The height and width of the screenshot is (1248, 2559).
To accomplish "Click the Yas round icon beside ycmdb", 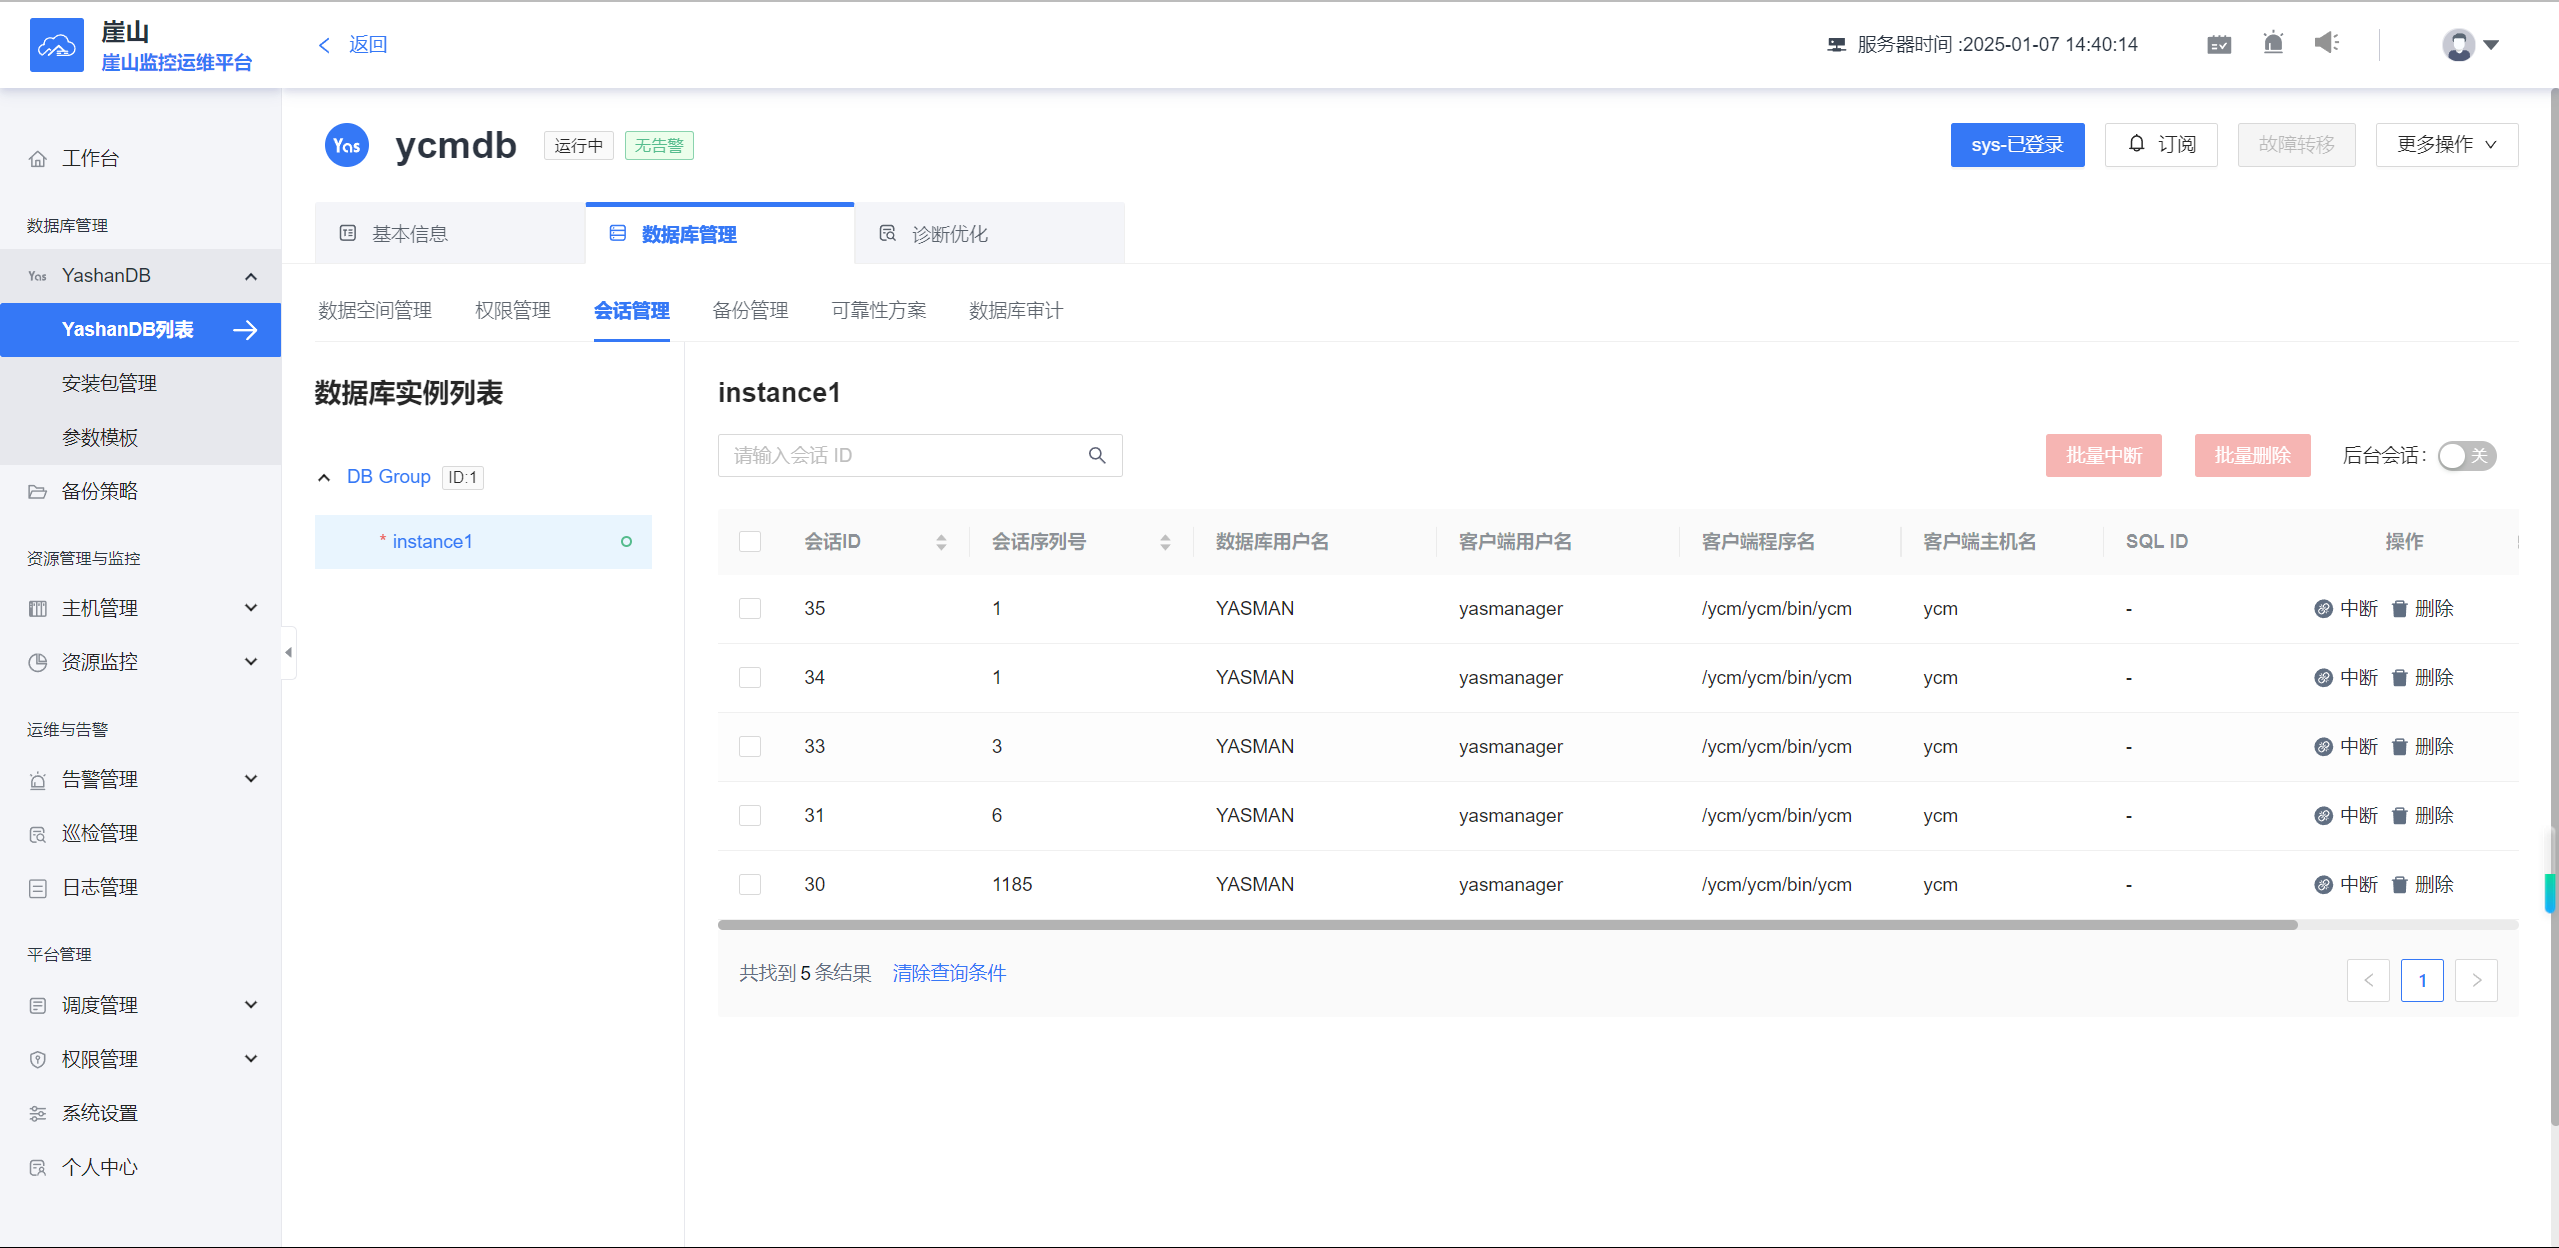I will tap(347, 145).
